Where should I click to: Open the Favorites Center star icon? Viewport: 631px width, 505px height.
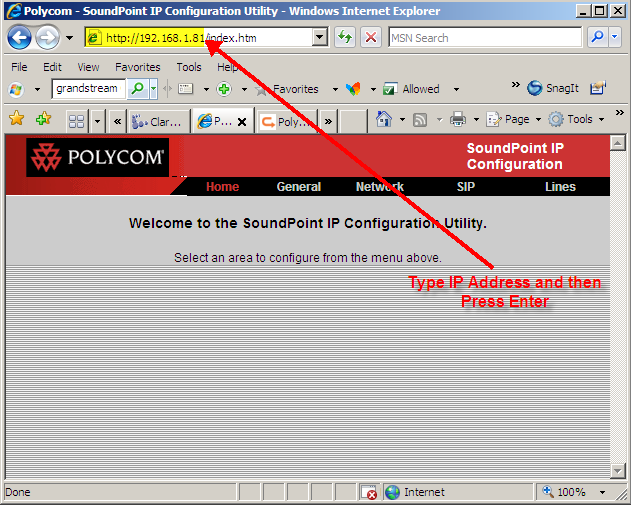(x=16, y=119)
